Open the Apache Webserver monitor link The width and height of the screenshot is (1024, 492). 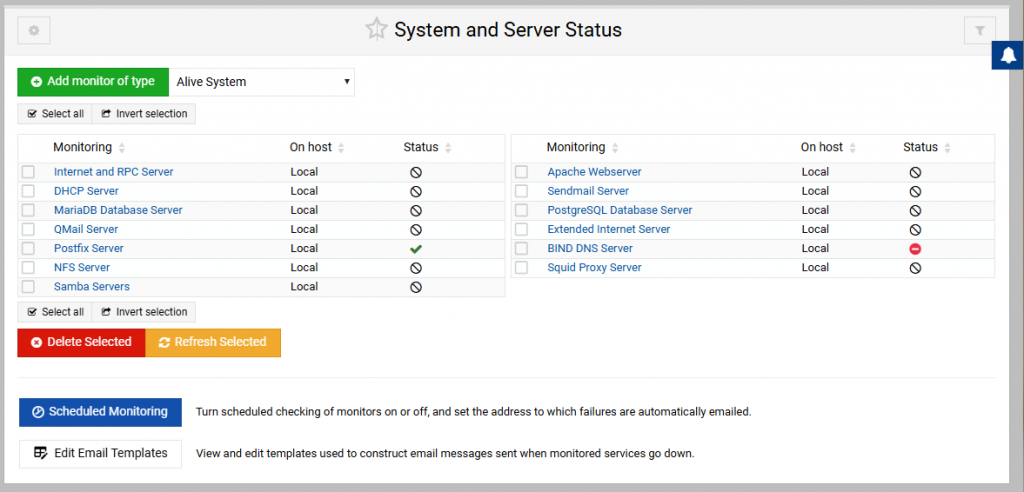point(594,172)
